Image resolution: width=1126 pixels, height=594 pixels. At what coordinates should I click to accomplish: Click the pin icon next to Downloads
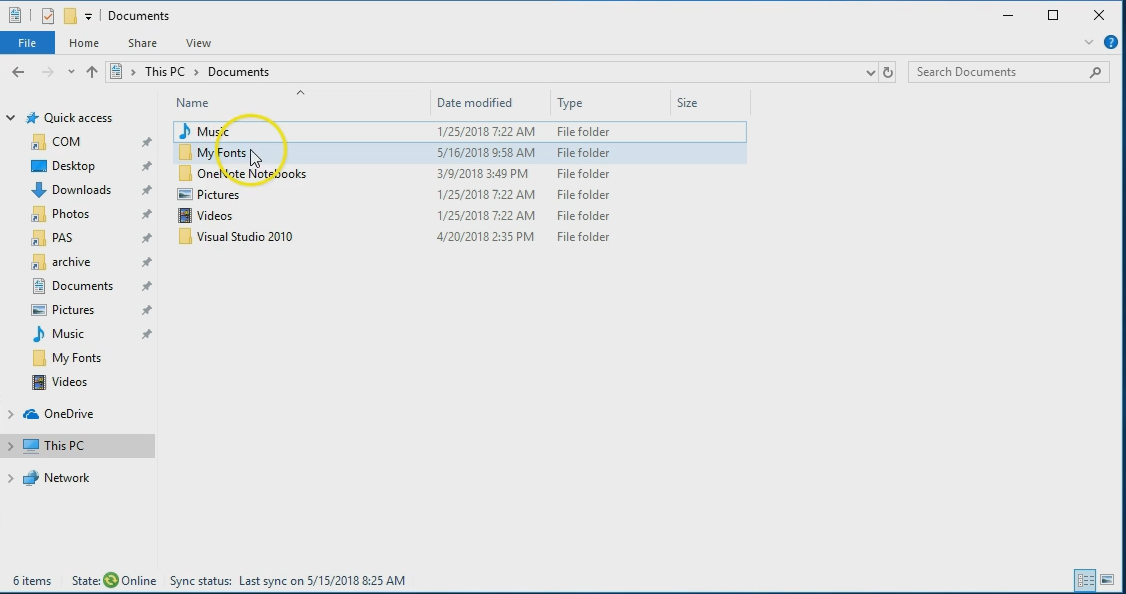pos(146,190)
